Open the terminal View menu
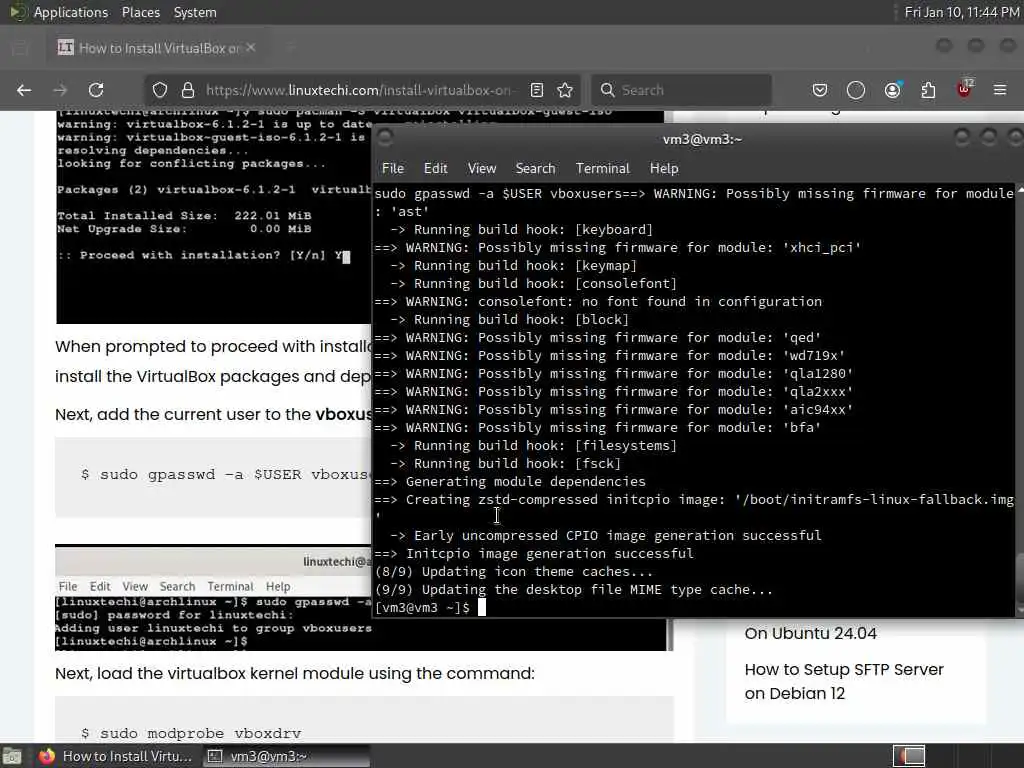Screen dimensions: 1024x768 coord(482,168)
